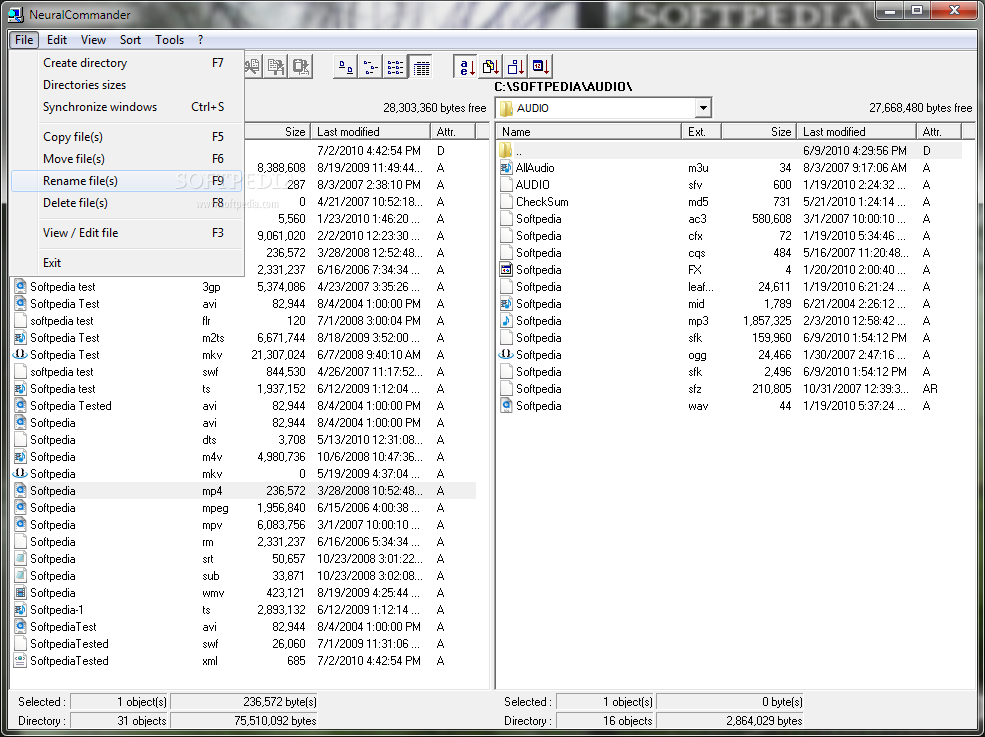The width and height of the screenshot is (985, 737).
Task: Click the Softpedia mid file icon
Action: pyautogui.click(x=506, y=303)
